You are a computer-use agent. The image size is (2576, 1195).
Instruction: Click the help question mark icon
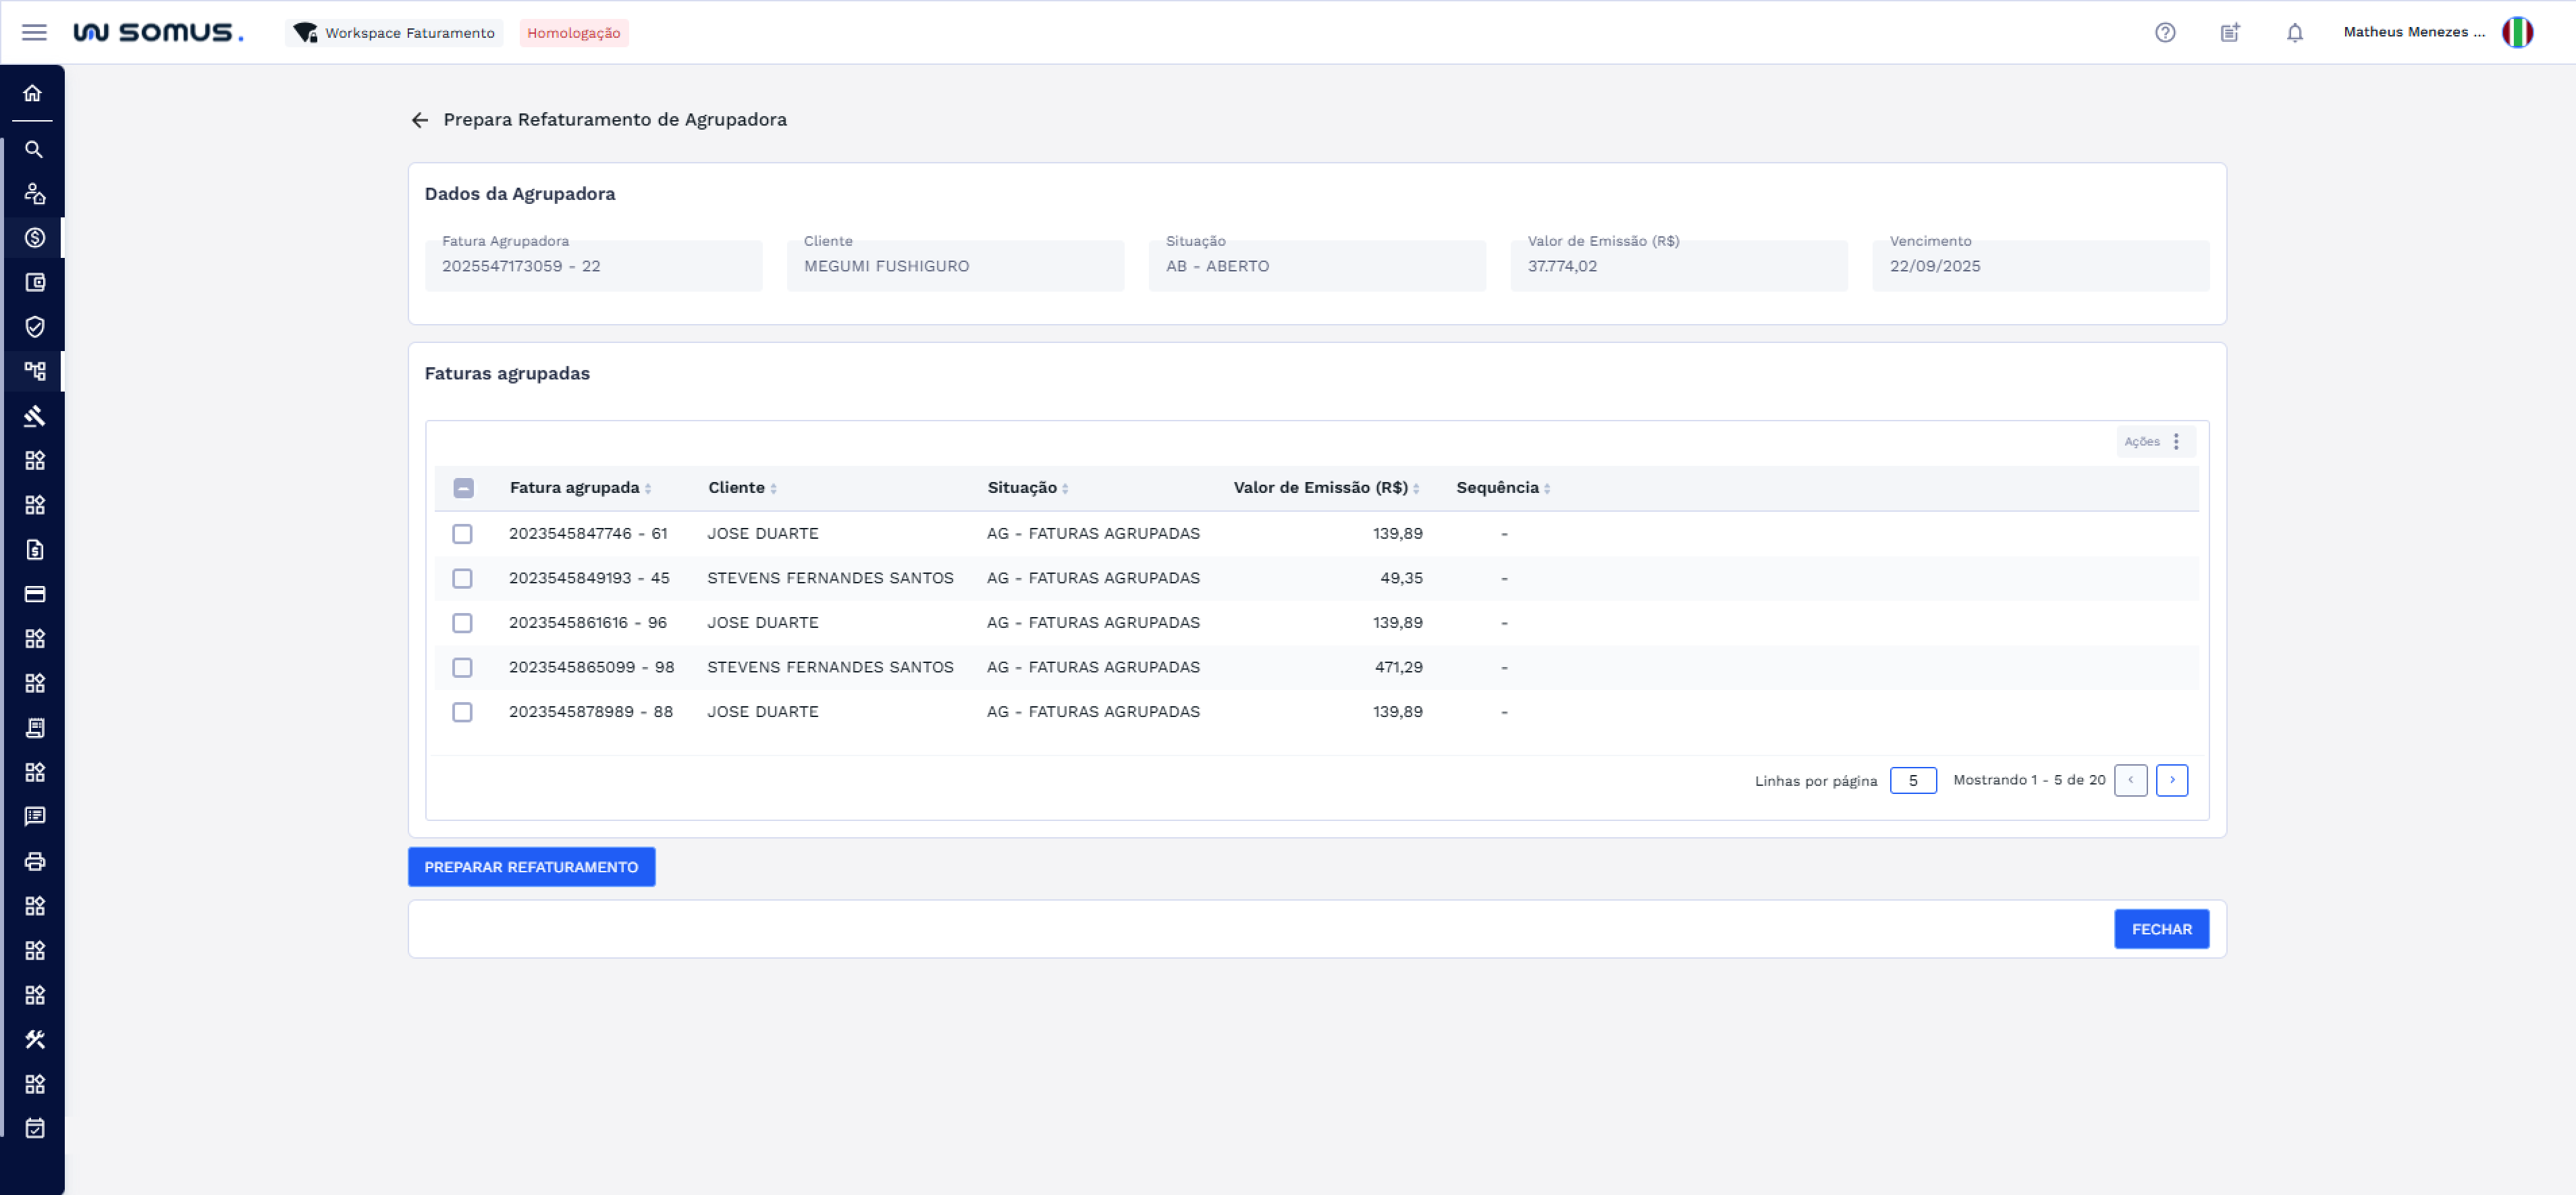(2164, 32)
